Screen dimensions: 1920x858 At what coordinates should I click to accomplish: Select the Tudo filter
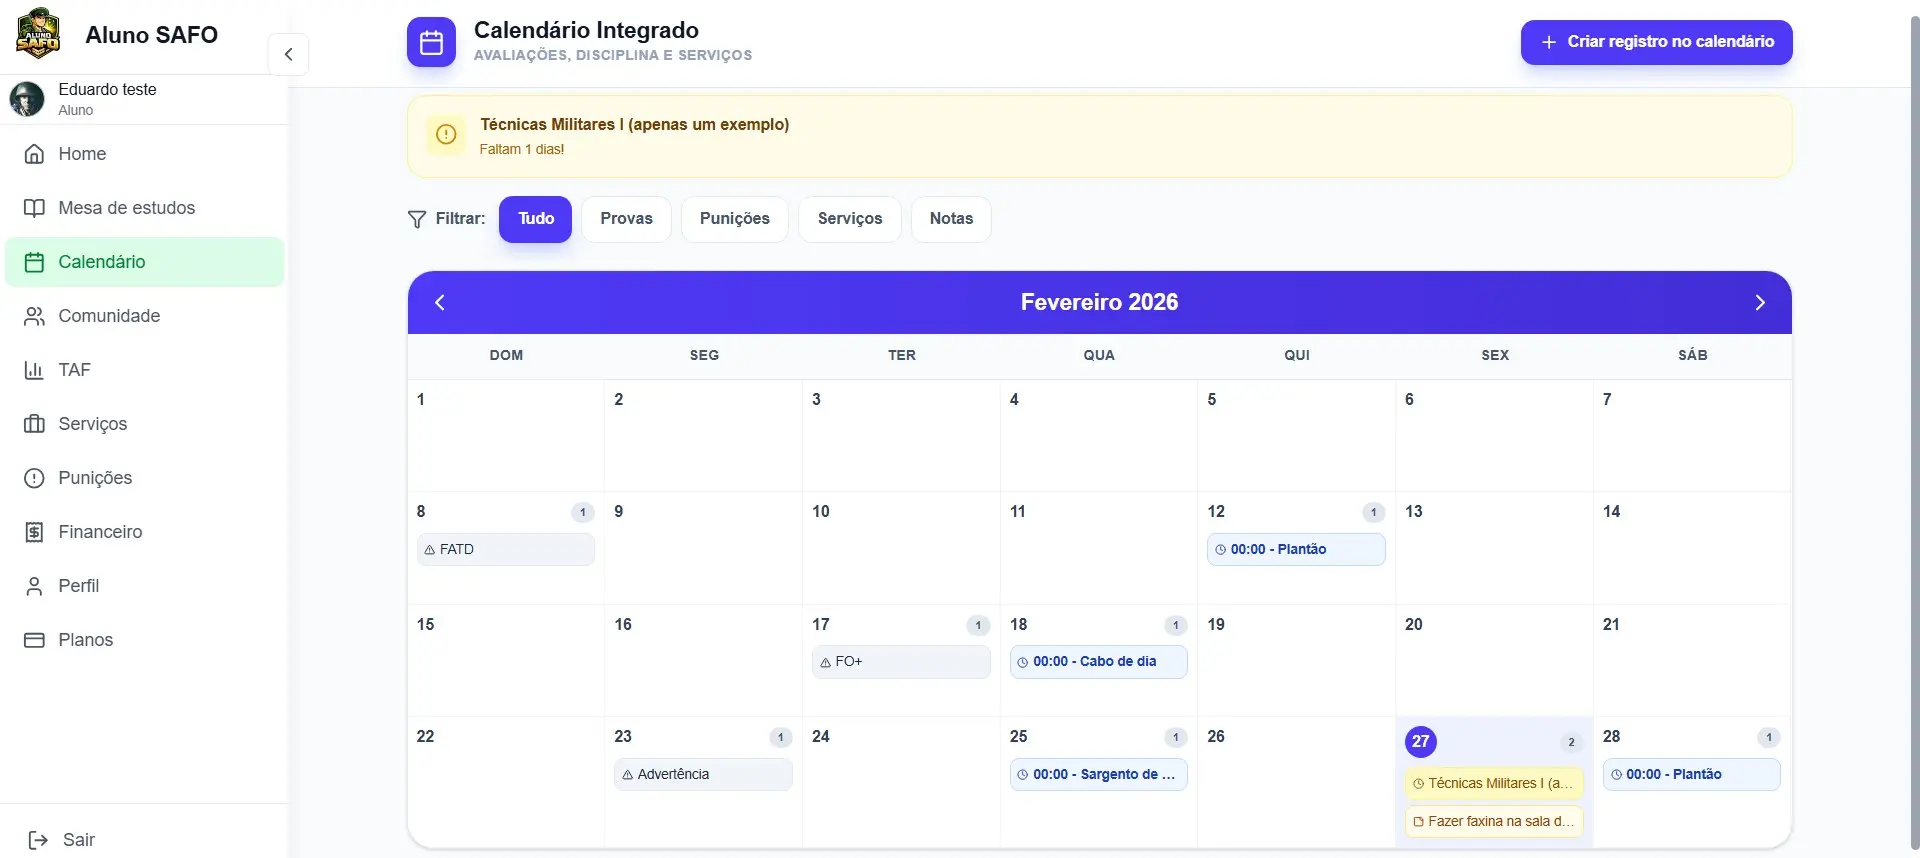[535, 219]
